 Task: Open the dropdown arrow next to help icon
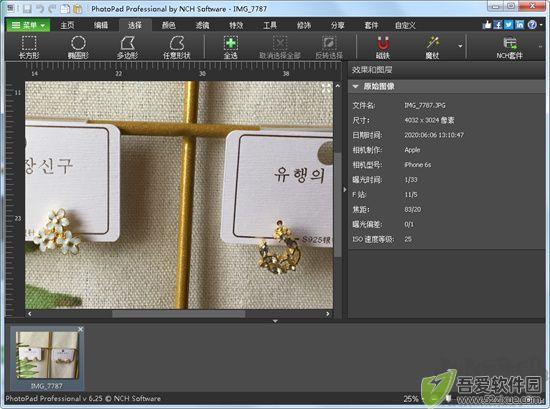click(541, 25)
